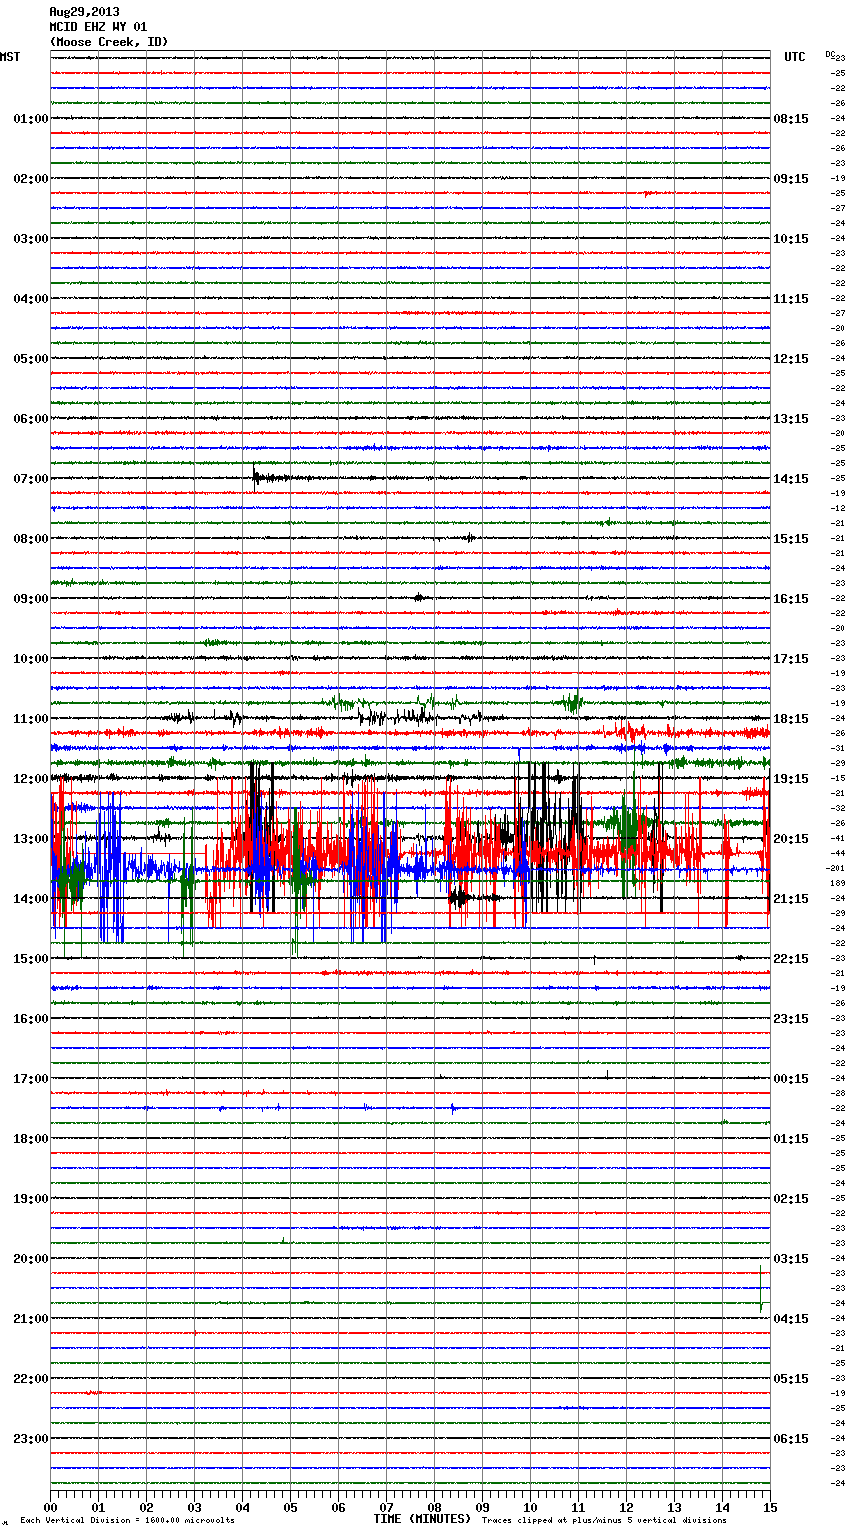
Task: Click the 10:15 UTC time label
Action: coord(791,239)
